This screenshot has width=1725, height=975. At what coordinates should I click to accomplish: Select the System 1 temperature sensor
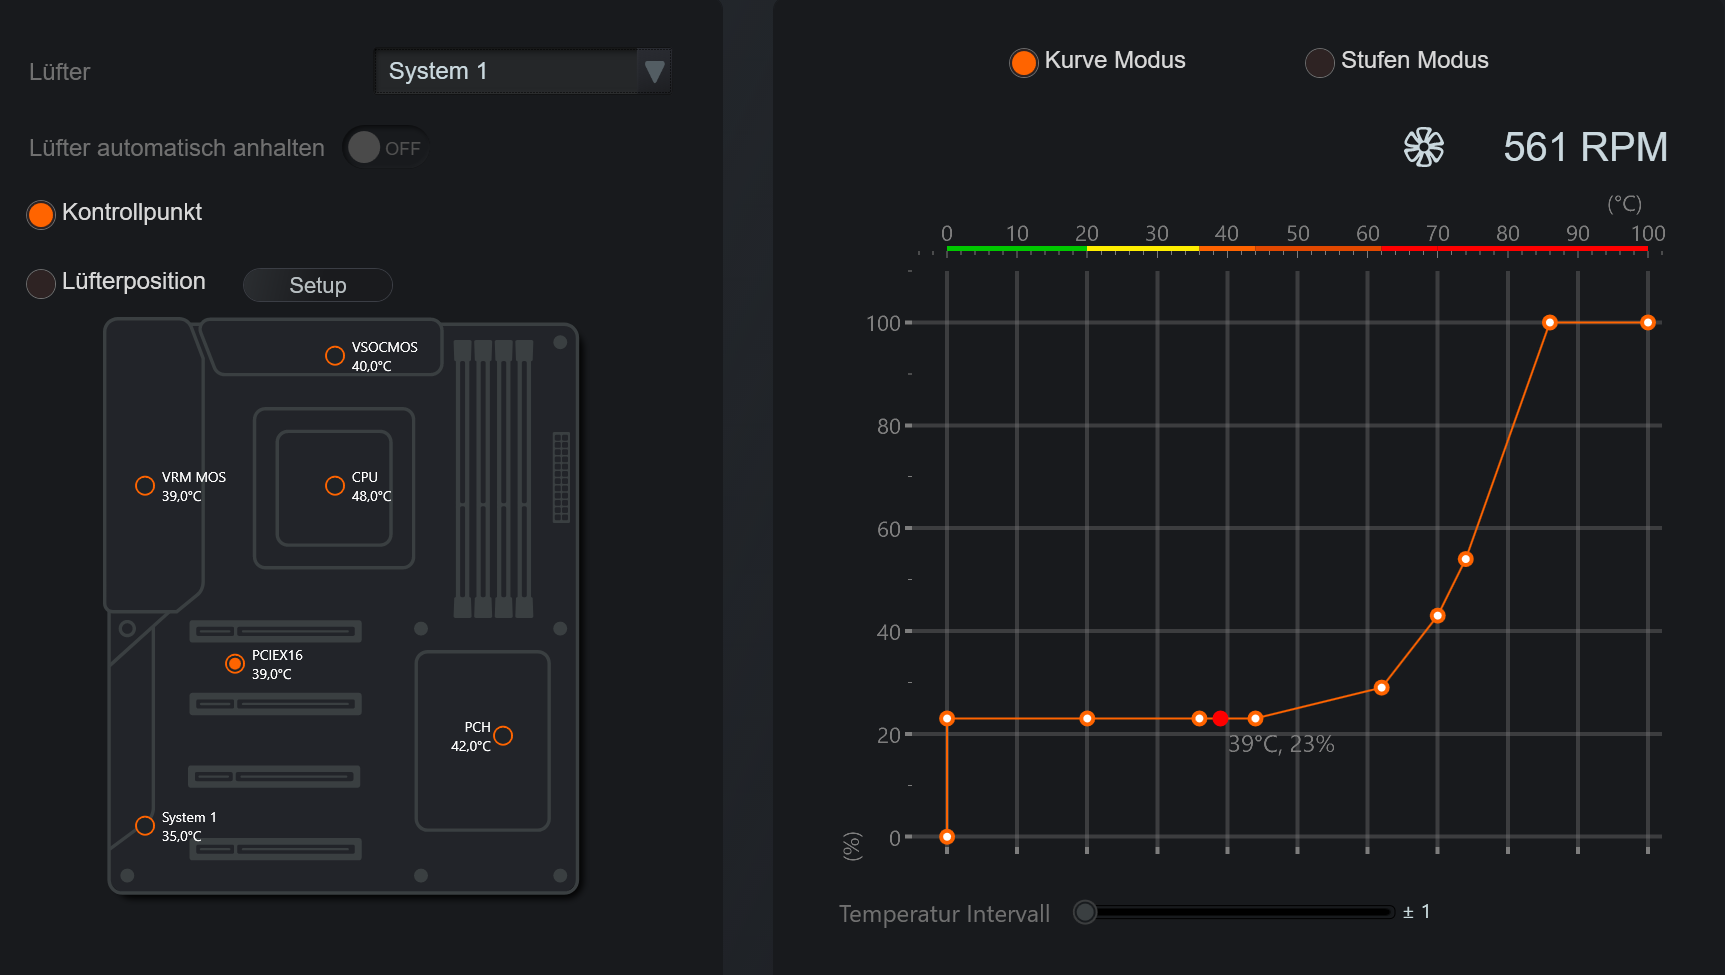[x=145, y=825]
